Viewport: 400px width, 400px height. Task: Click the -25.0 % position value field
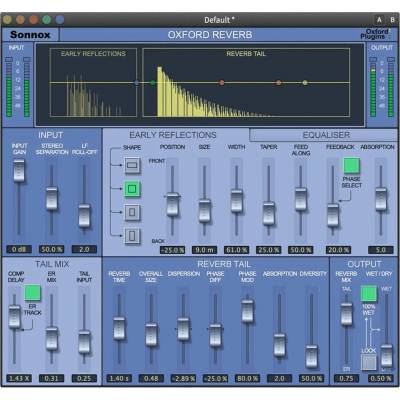172,250
